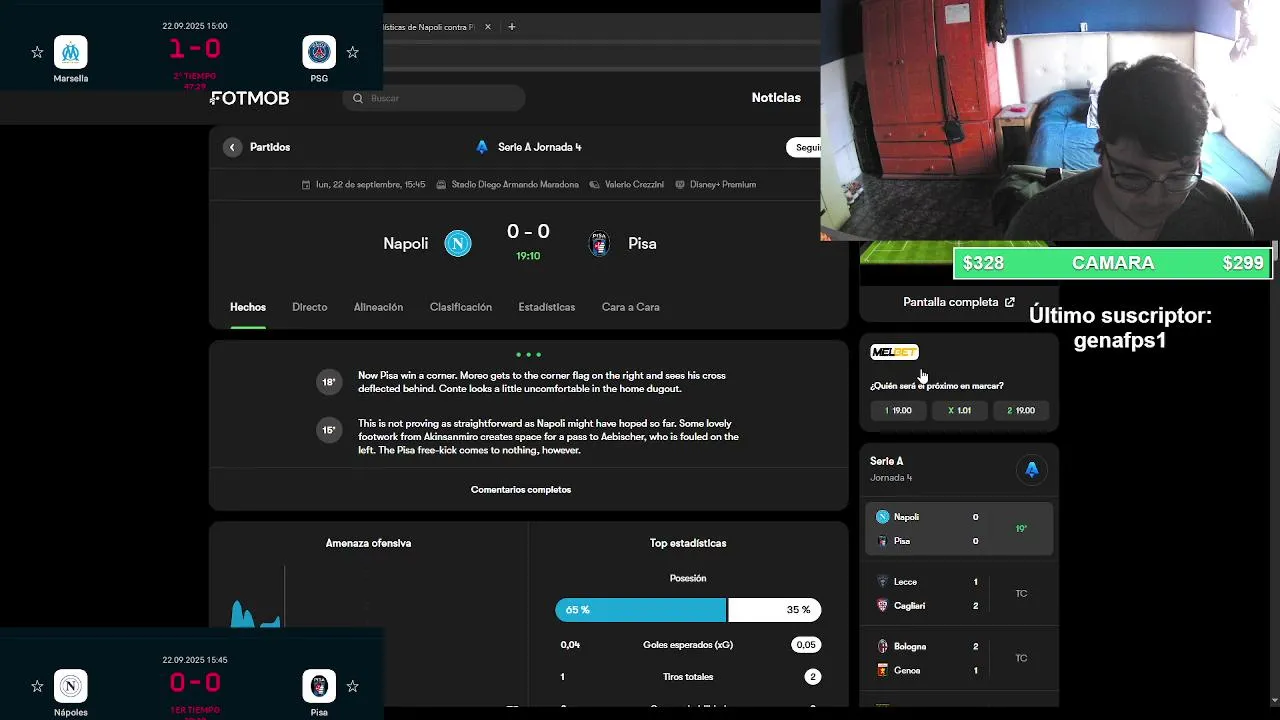The width and height of the screenshot is (1280, 720).
Task: Select the 18' commentary minute marker
Action: pyautogui.click(x=329, y=382)
